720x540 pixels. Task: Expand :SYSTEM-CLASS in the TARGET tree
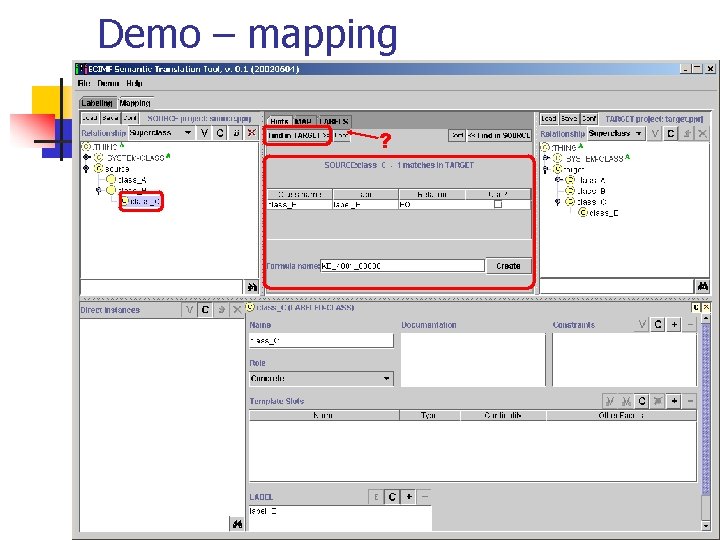coord(545,158)
